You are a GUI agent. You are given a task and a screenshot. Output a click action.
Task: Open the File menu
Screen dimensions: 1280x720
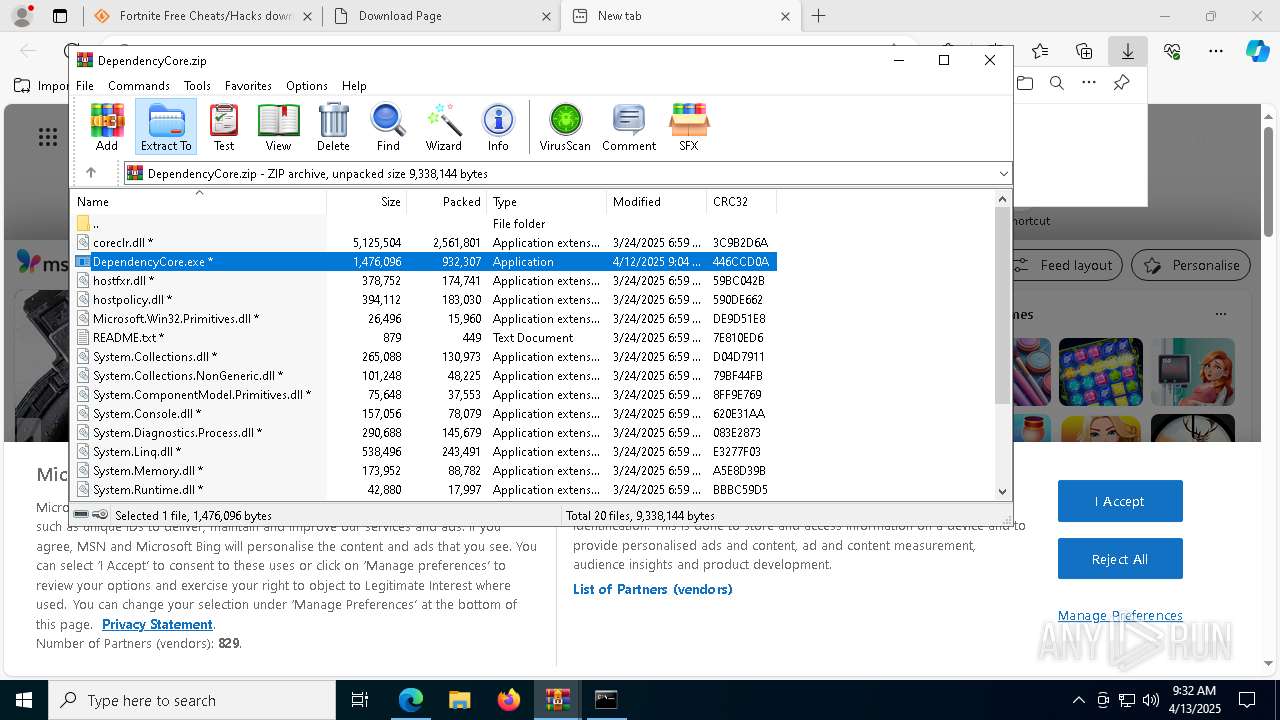(85, 86)
